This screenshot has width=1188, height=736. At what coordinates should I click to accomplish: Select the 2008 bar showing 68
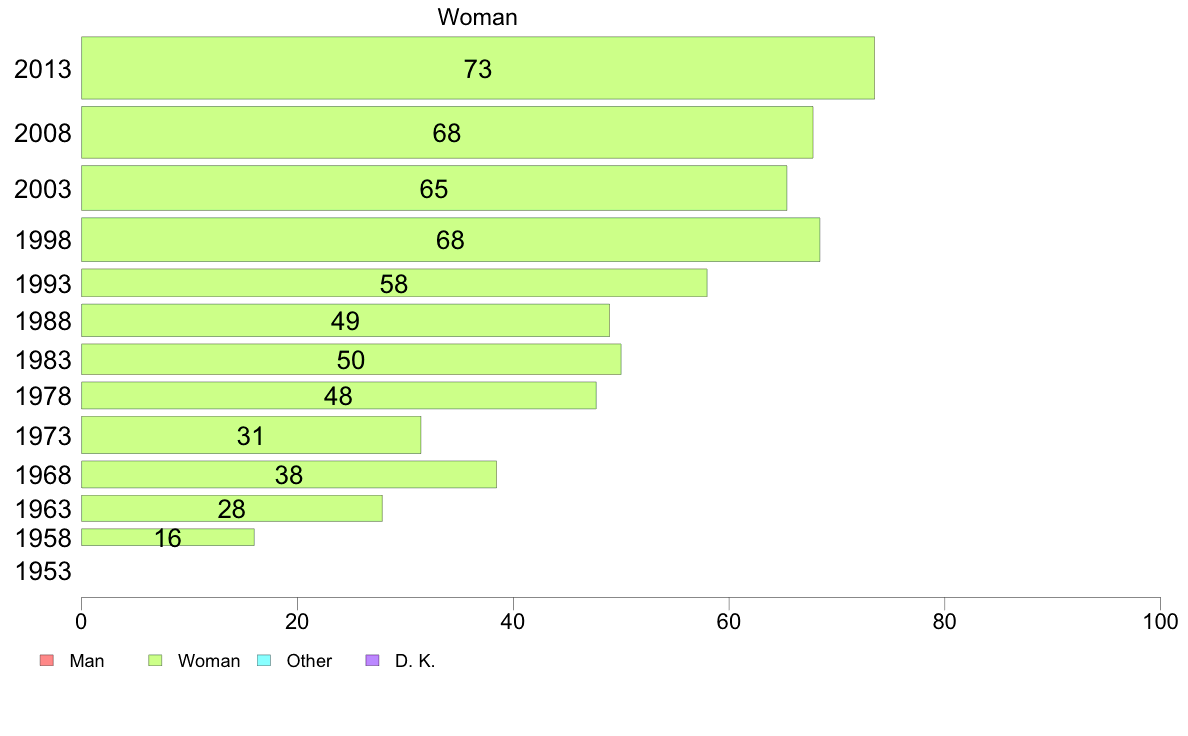pyautogui.click(x=447, y=133)
